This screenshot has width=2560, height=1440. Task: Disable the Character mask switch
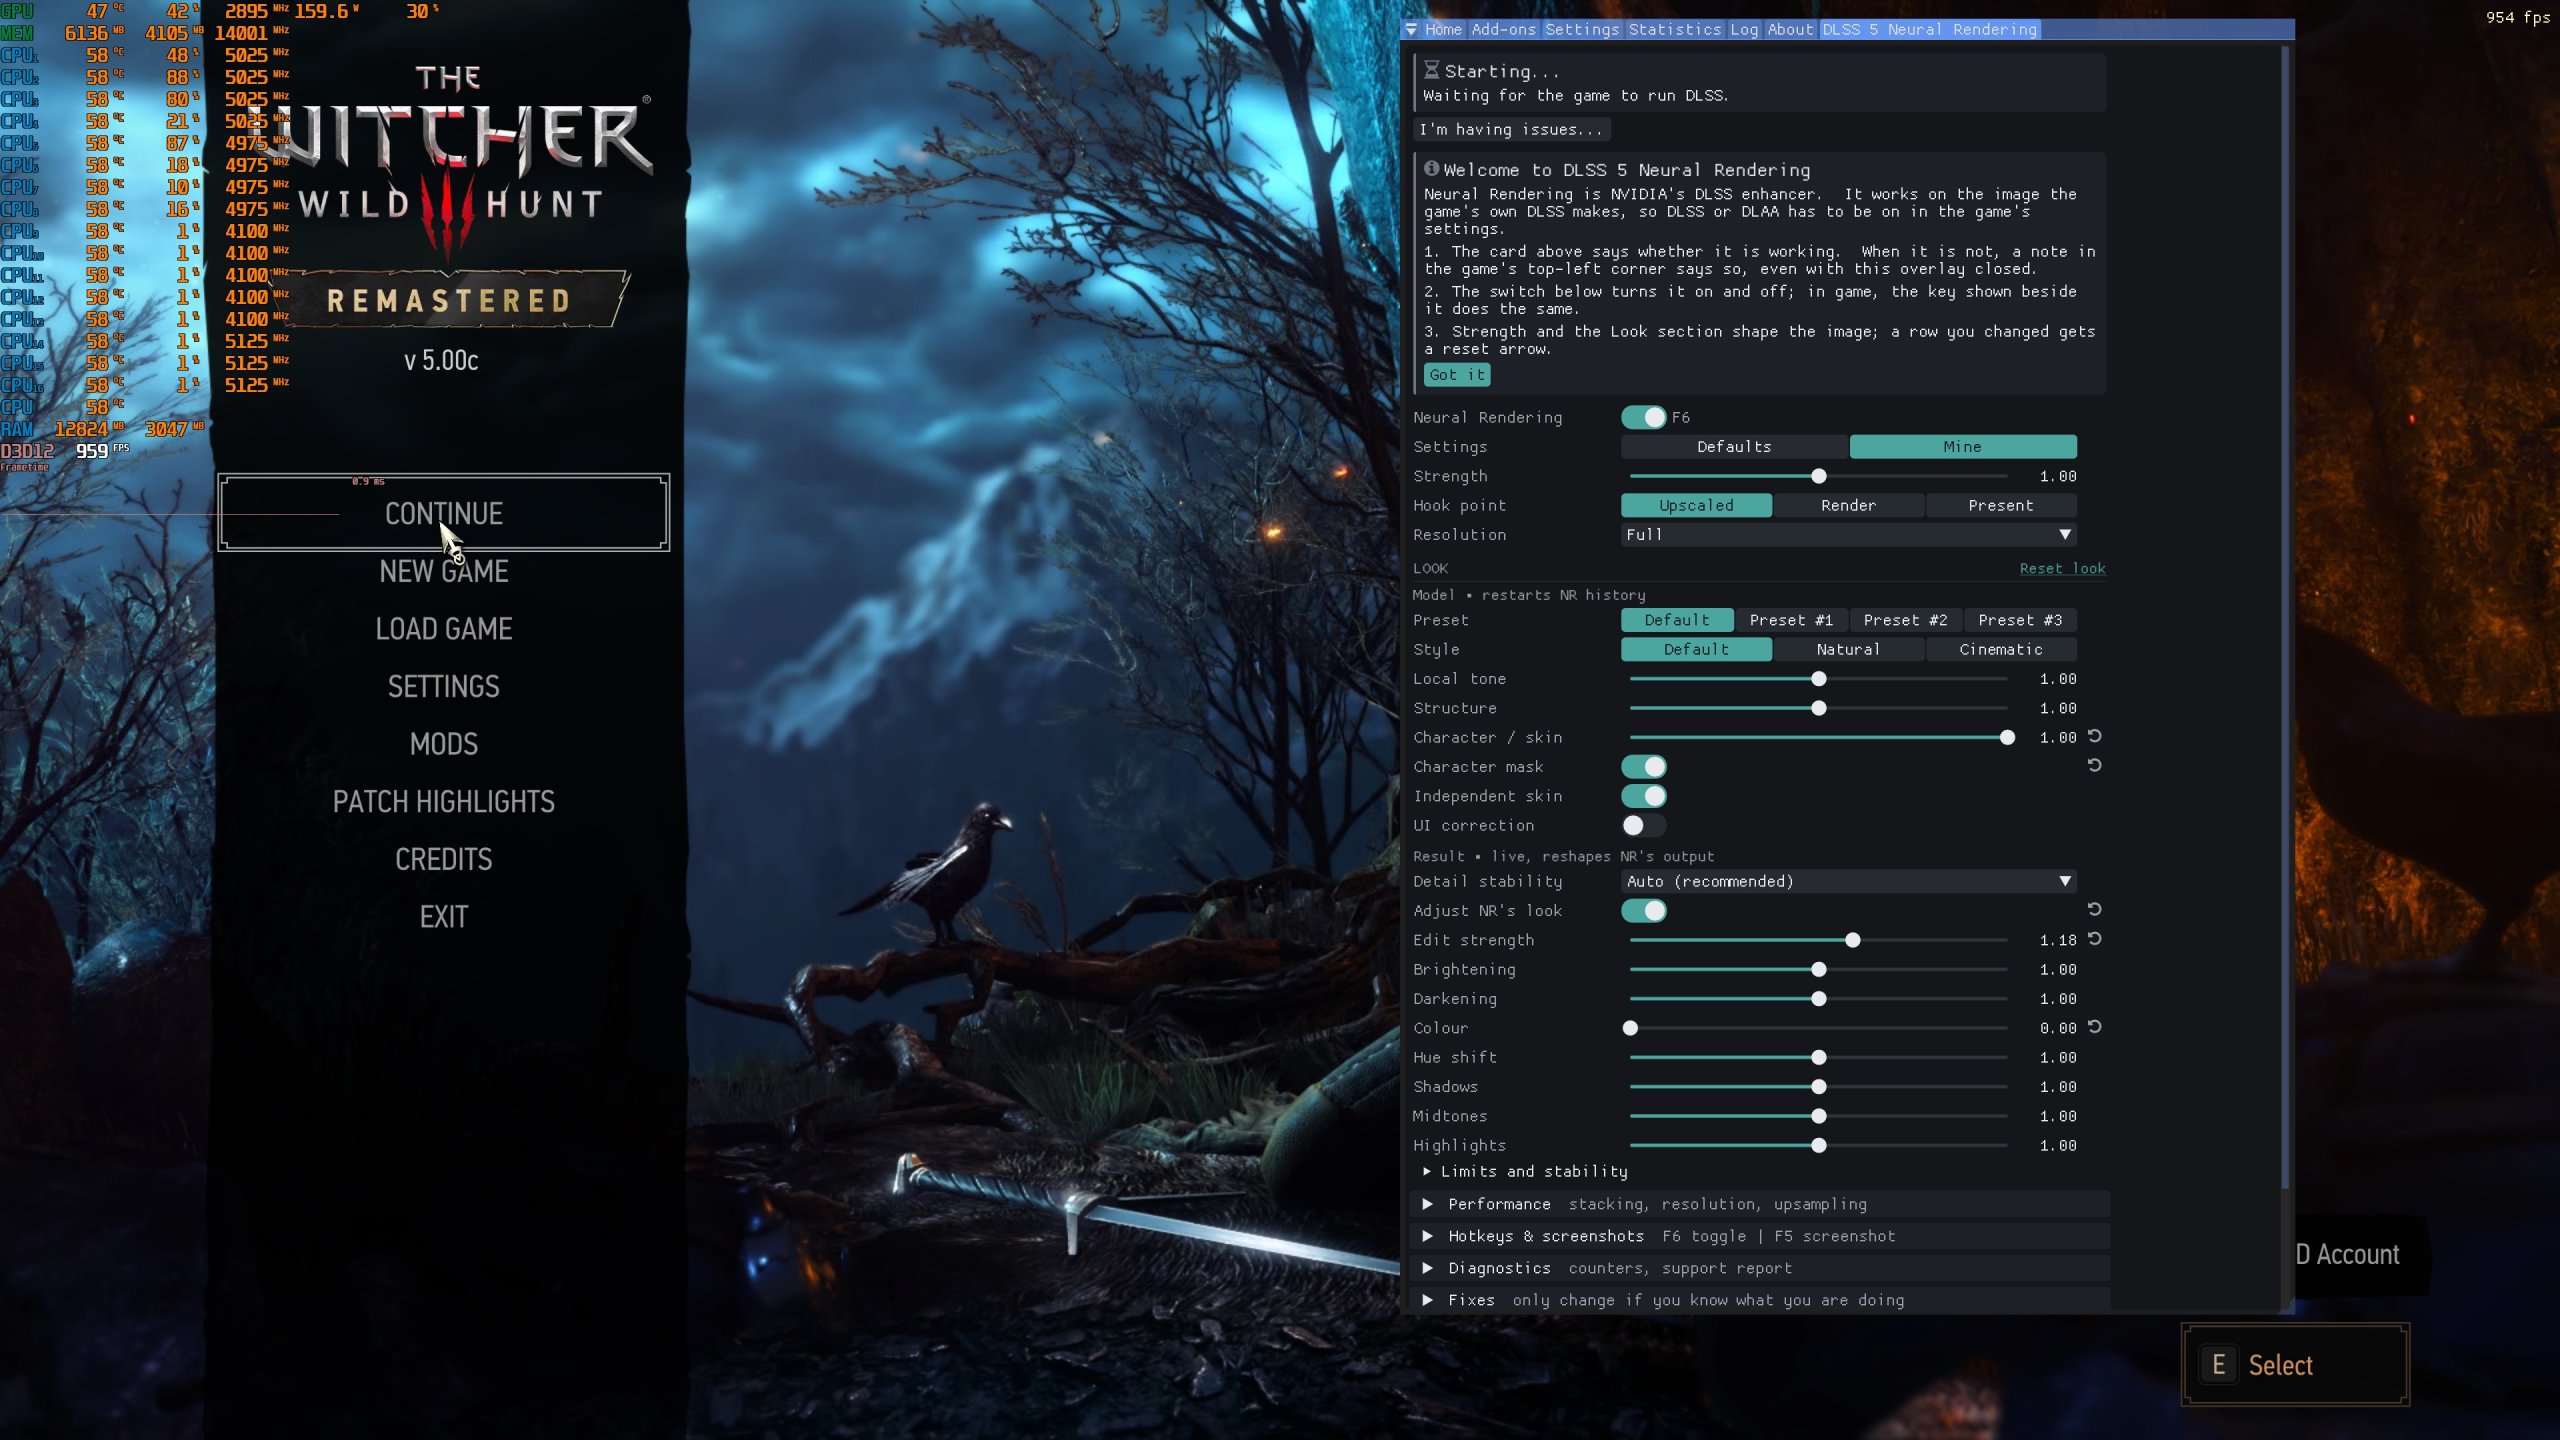pos(1644,767)
